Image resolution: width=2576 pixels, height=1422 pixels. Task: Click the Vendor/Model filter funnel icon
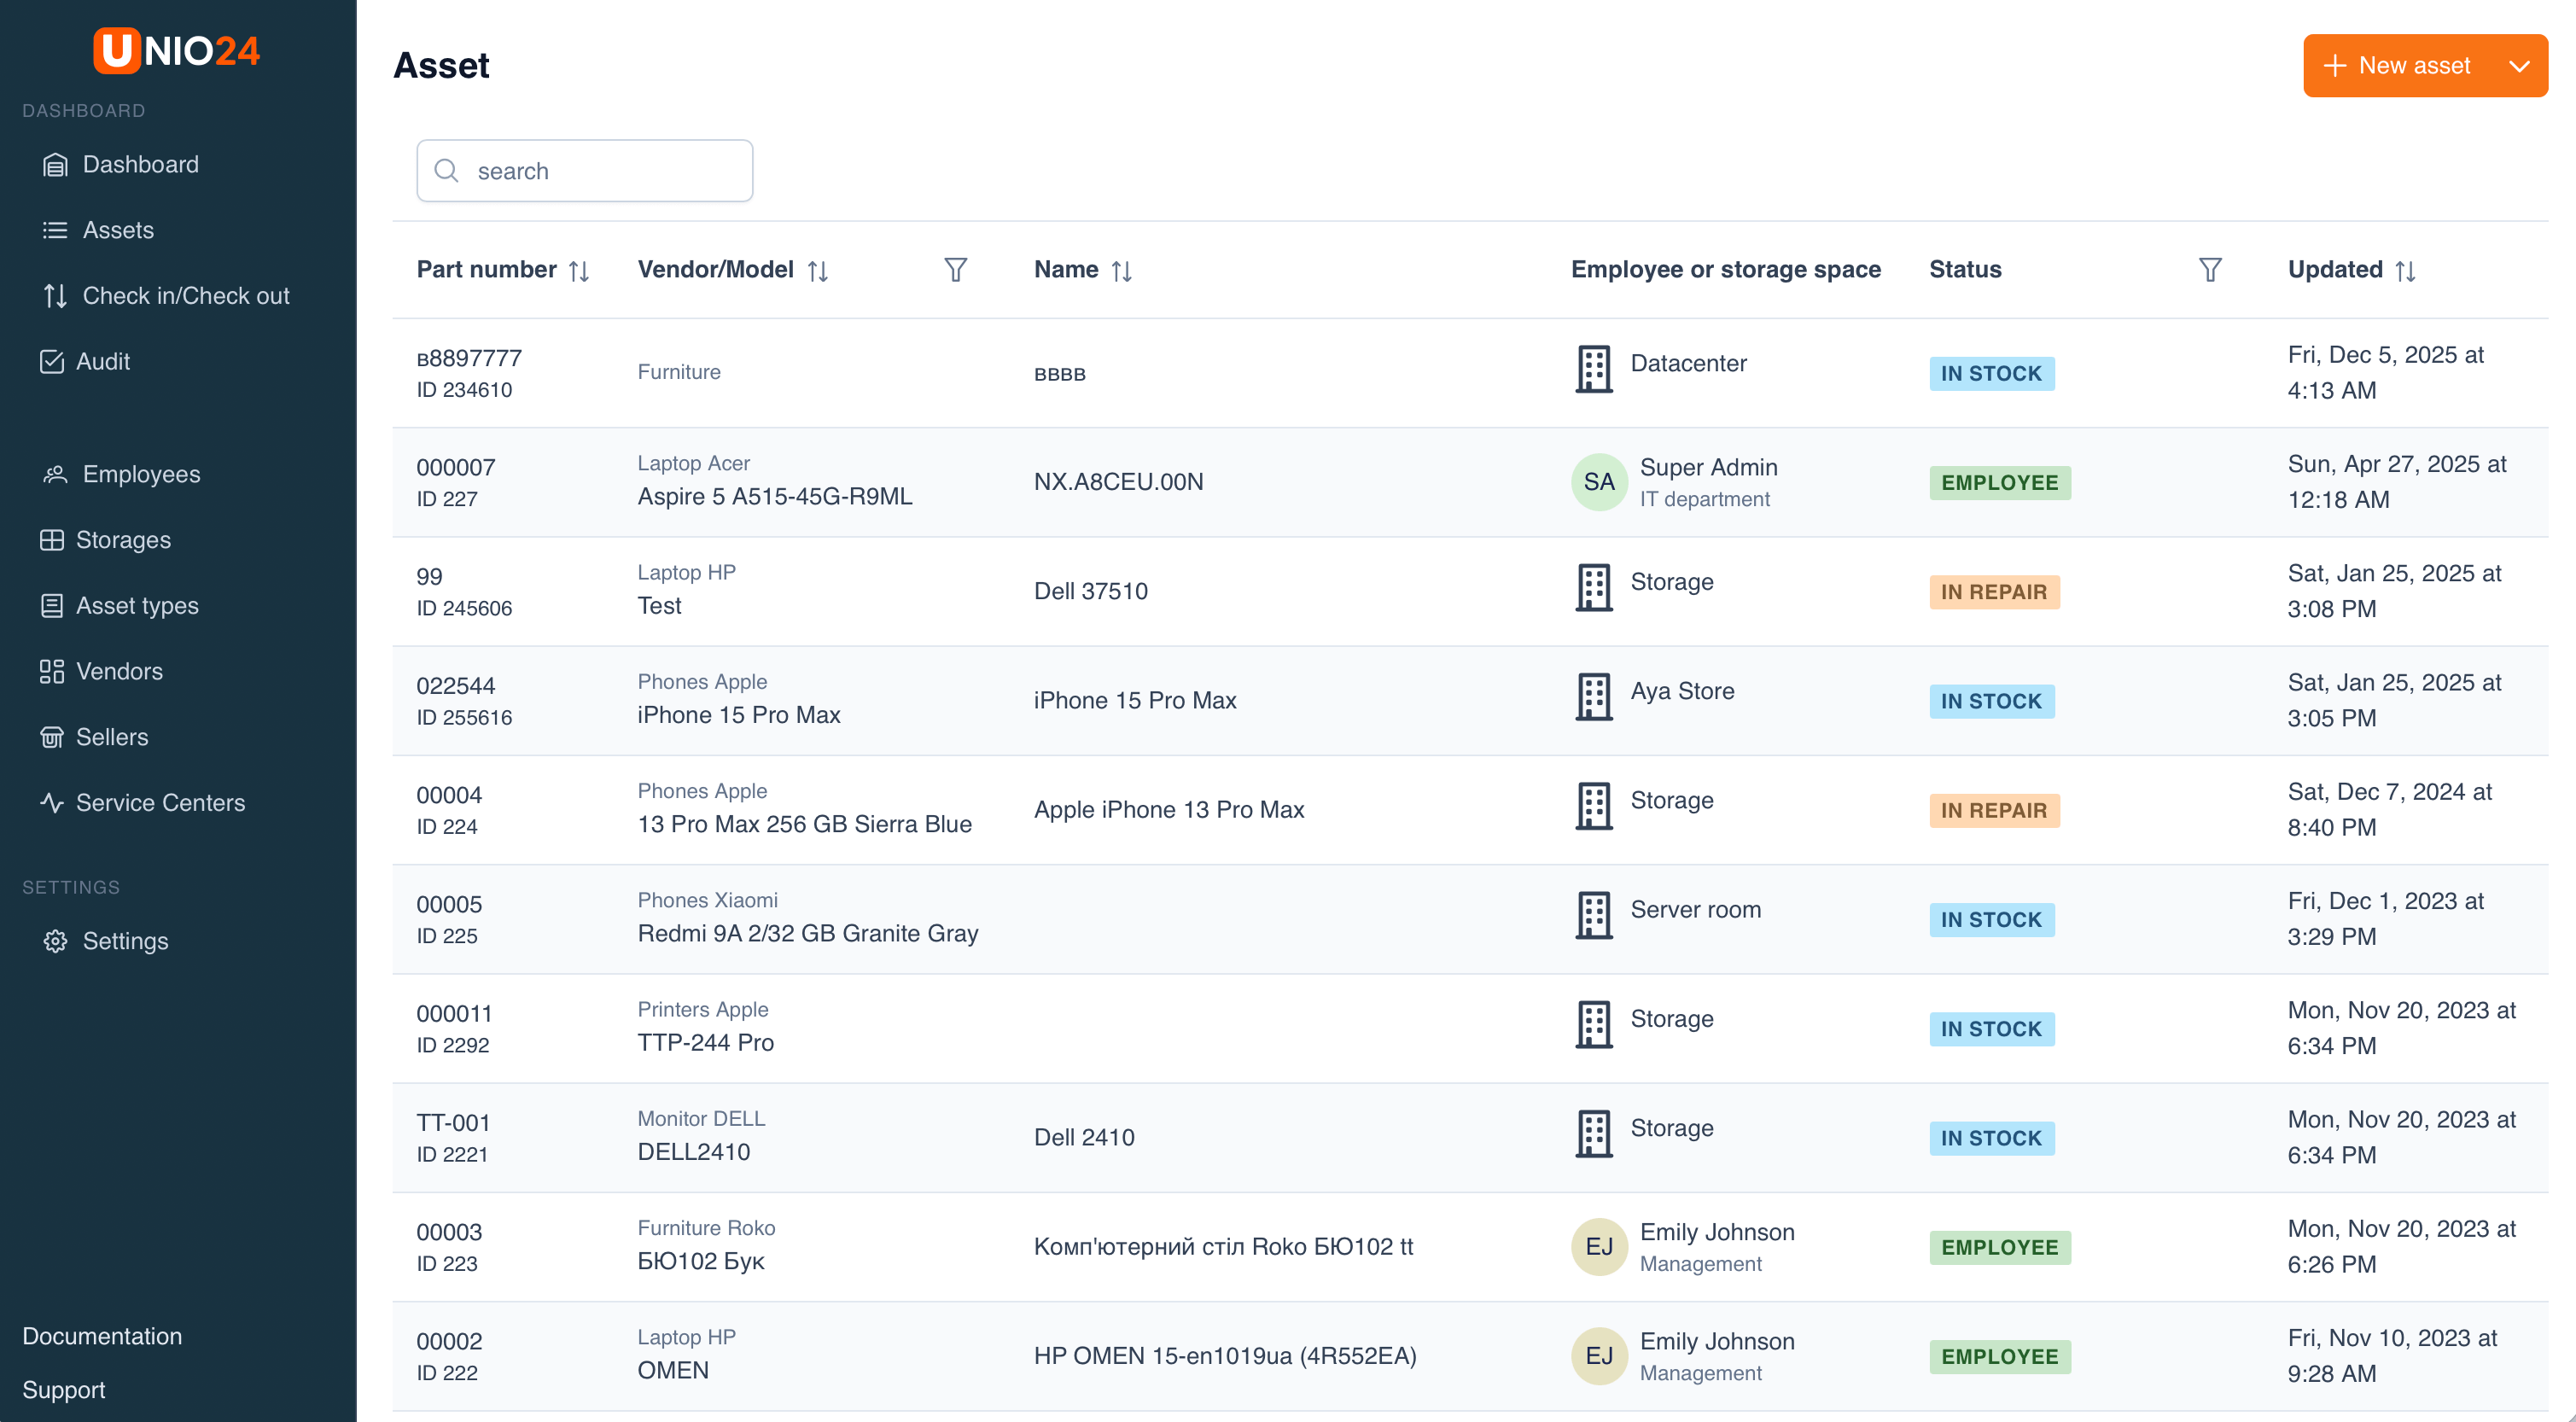955,270
